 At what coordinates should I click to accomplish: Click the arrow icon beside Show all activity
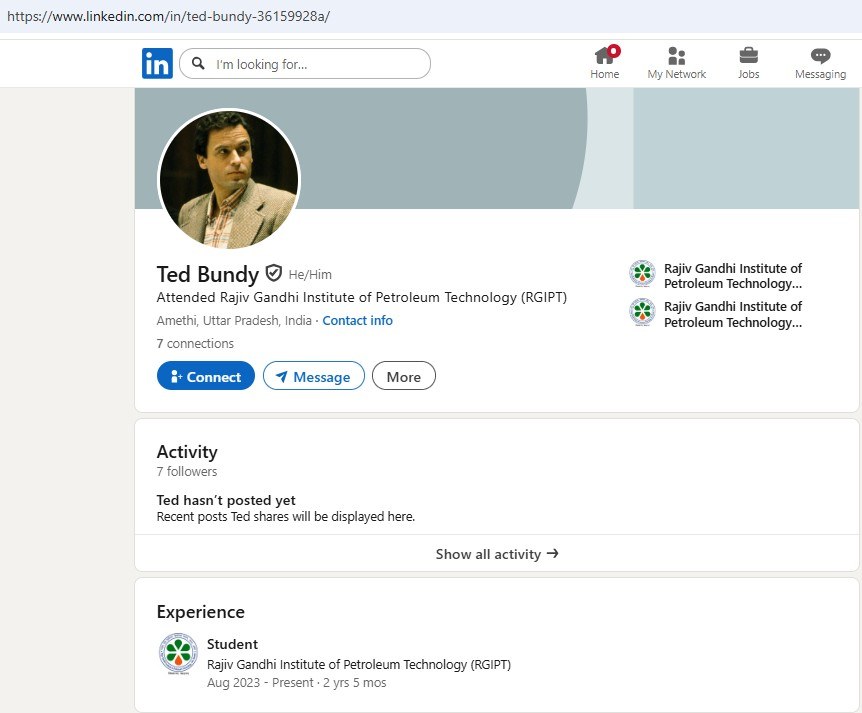point(552,554)
